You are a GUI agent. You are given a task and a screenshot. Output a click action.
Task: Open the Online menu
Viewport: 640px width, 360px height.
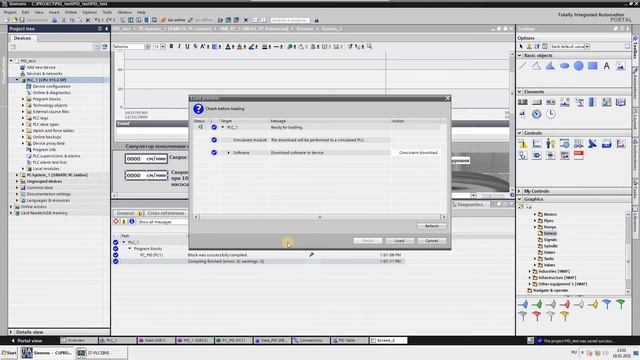click(71, 13)
